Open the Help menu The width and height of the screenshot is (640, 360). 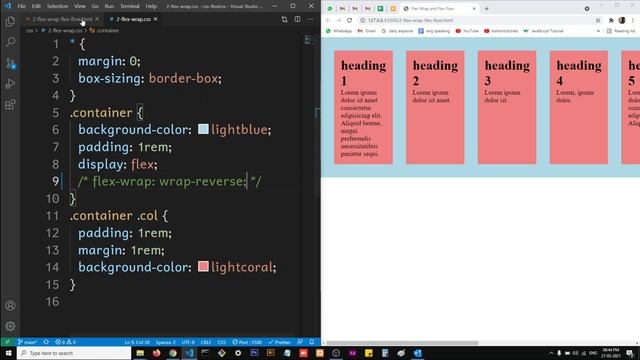coord(151,6)
